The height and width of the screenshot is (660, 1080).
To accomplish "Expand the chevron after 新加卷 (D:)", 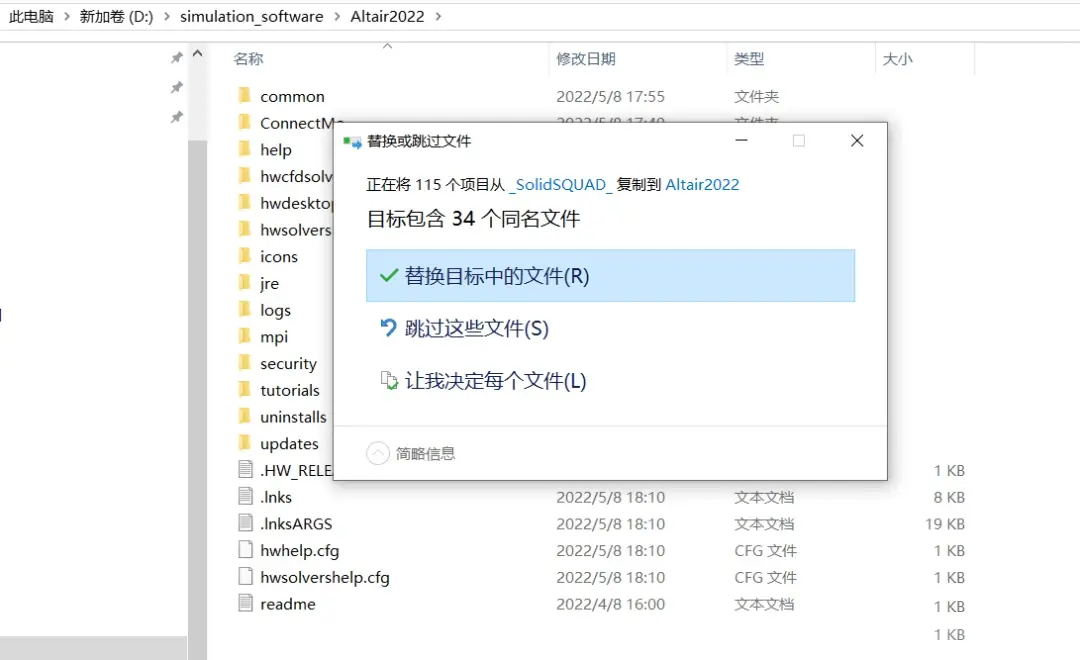I will [x=167, y=17].
